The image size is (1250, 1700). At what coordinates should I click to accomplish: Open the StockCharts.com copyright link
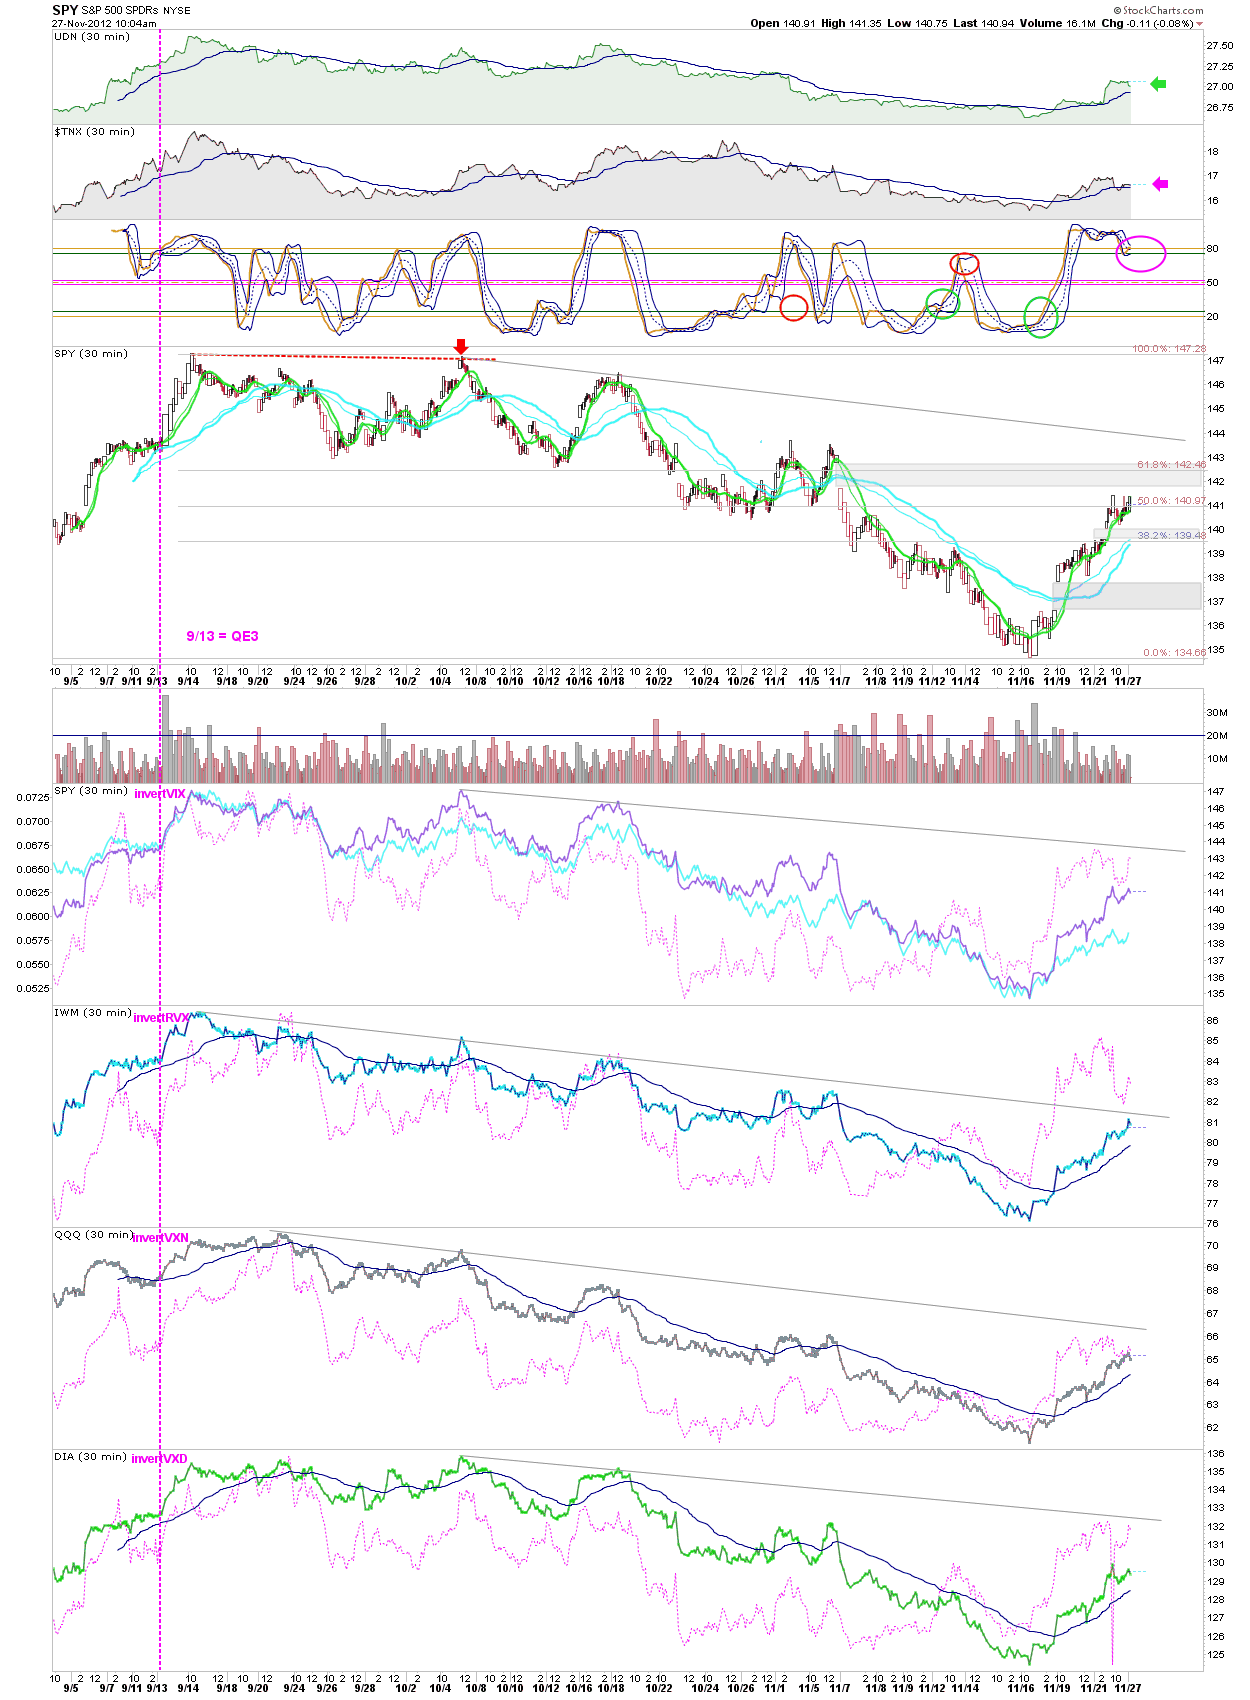coord(1158,10)
